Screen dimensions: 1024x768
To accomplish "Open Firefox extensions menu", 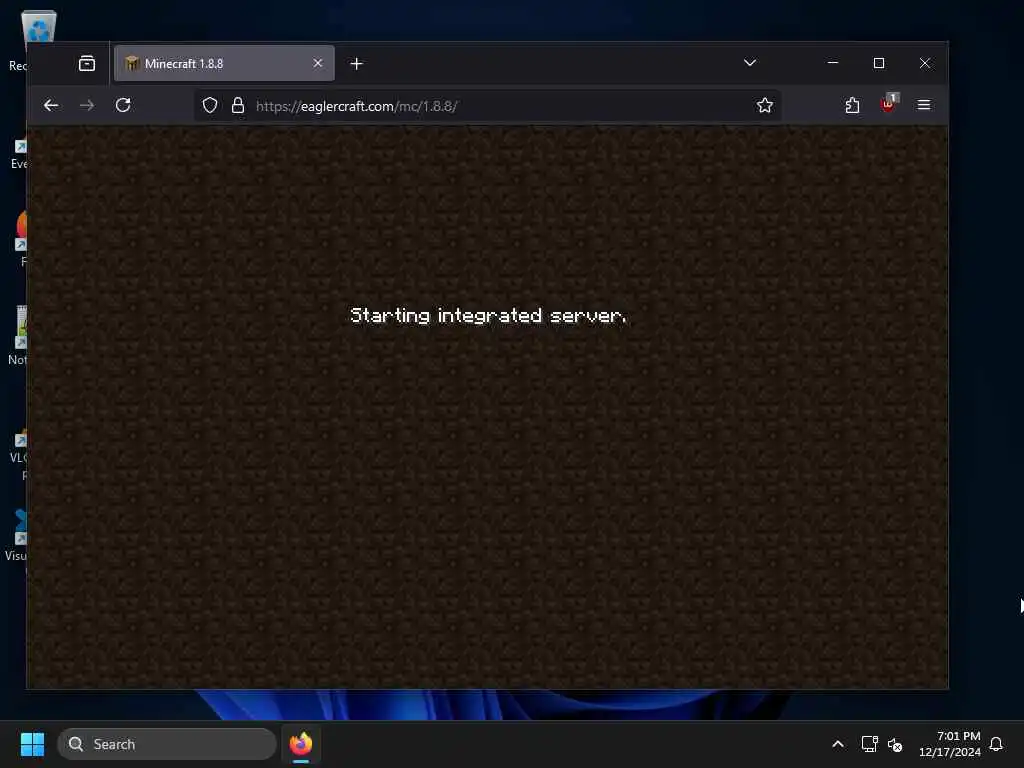I will click(x=852, y=105).
